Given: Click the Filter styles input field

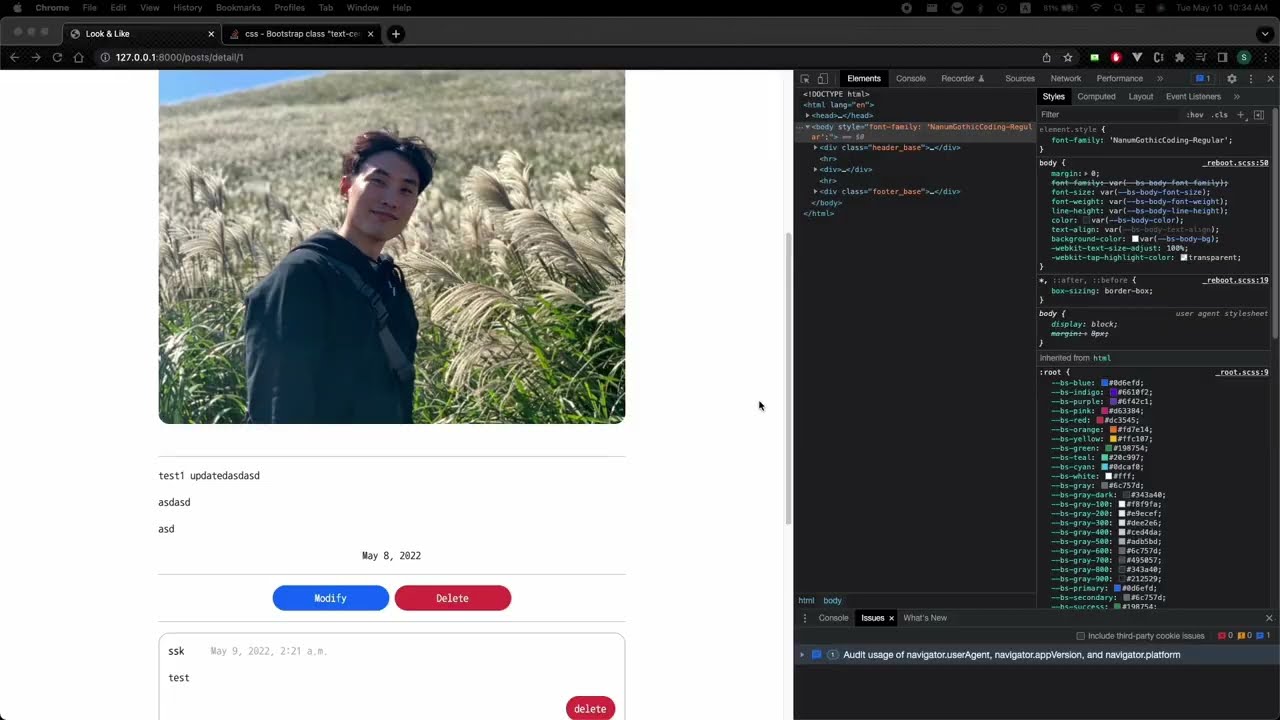Looking at the screenshot, I should [x=1108, y=115].
